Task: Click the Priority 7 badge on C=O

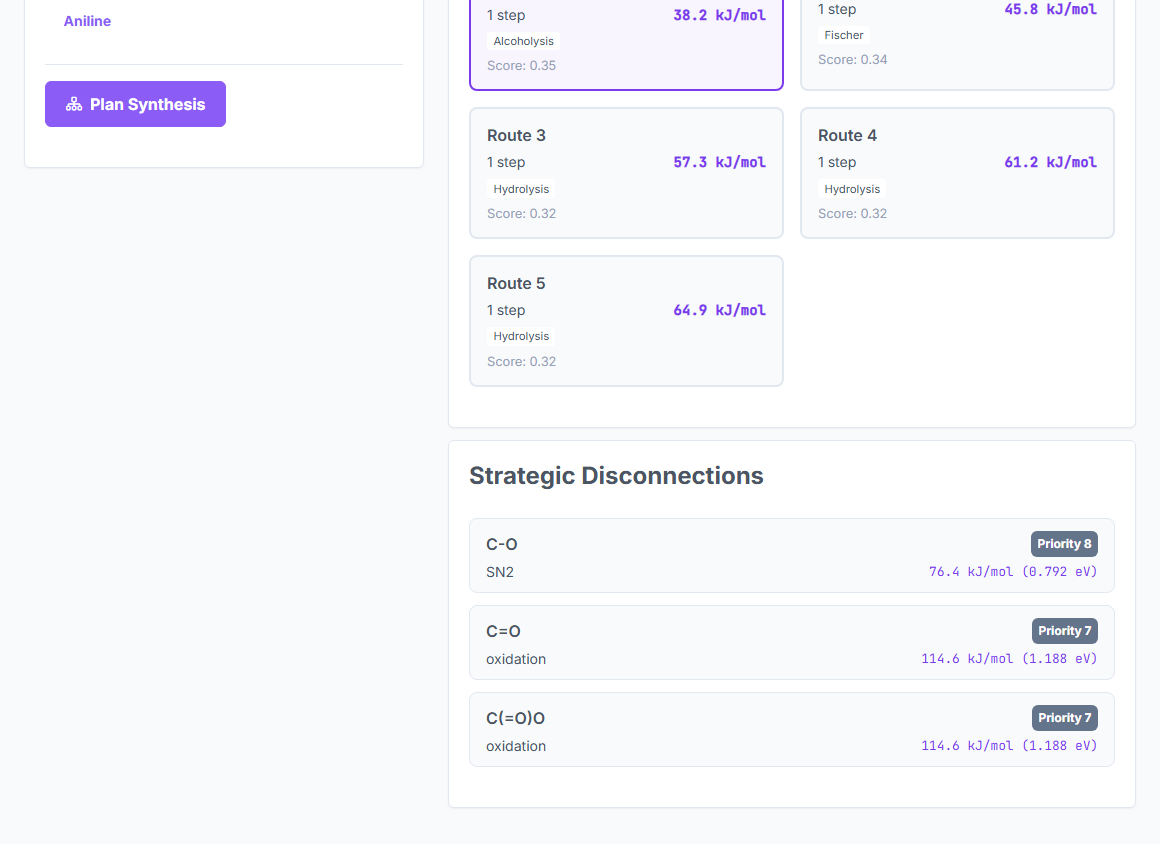Action: tap(1065, 631)
